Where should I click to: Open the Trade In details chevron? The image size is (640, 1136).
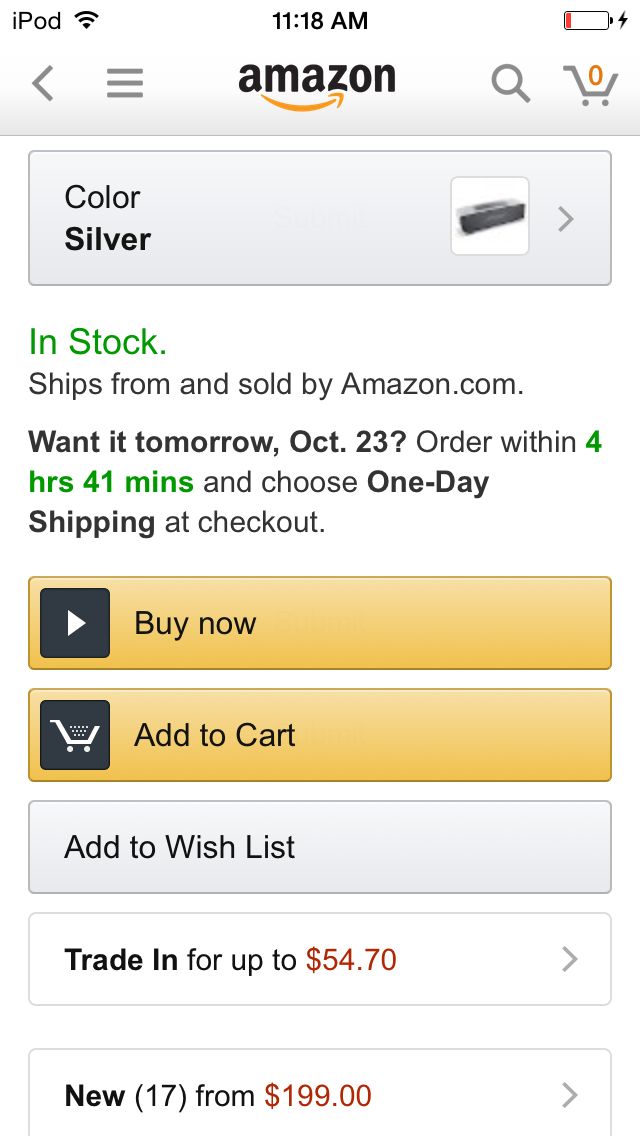569,959
